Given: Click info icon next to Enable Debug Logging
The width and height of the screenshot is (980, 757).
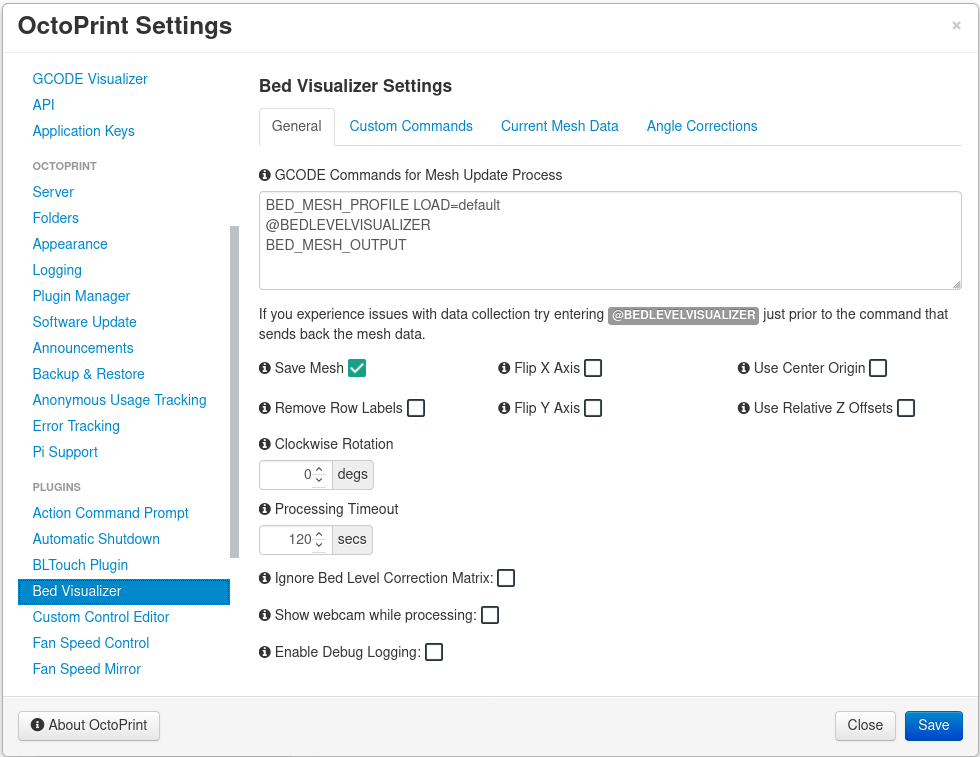Looking at the screenshot, I should (265, 653).
